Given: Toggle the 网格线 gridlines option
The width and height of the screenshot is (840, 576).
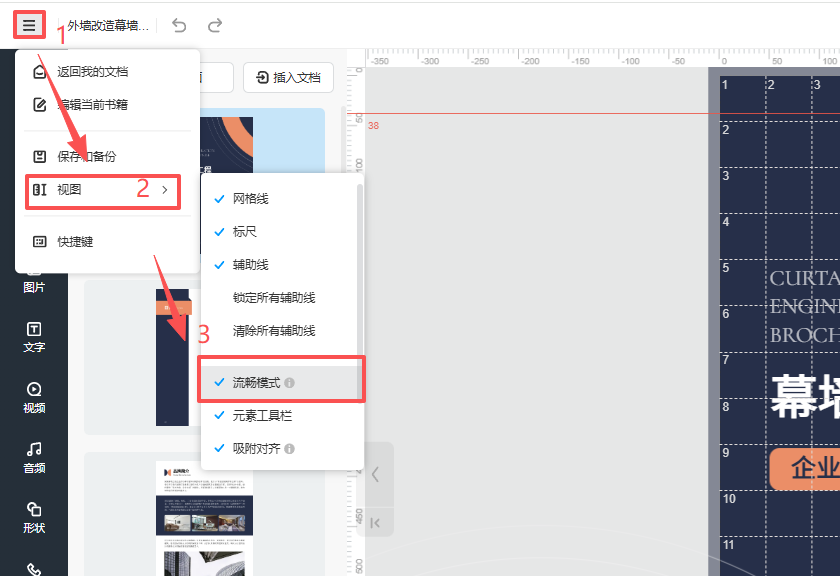Looking at the screenshot, I should (x=250, y=199).
